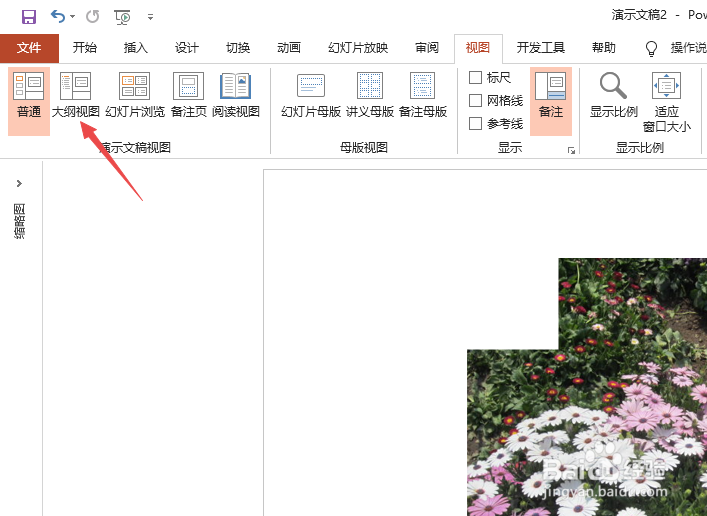
Task: Click the Redo/Repeat icon
Action: pos(92,17)
